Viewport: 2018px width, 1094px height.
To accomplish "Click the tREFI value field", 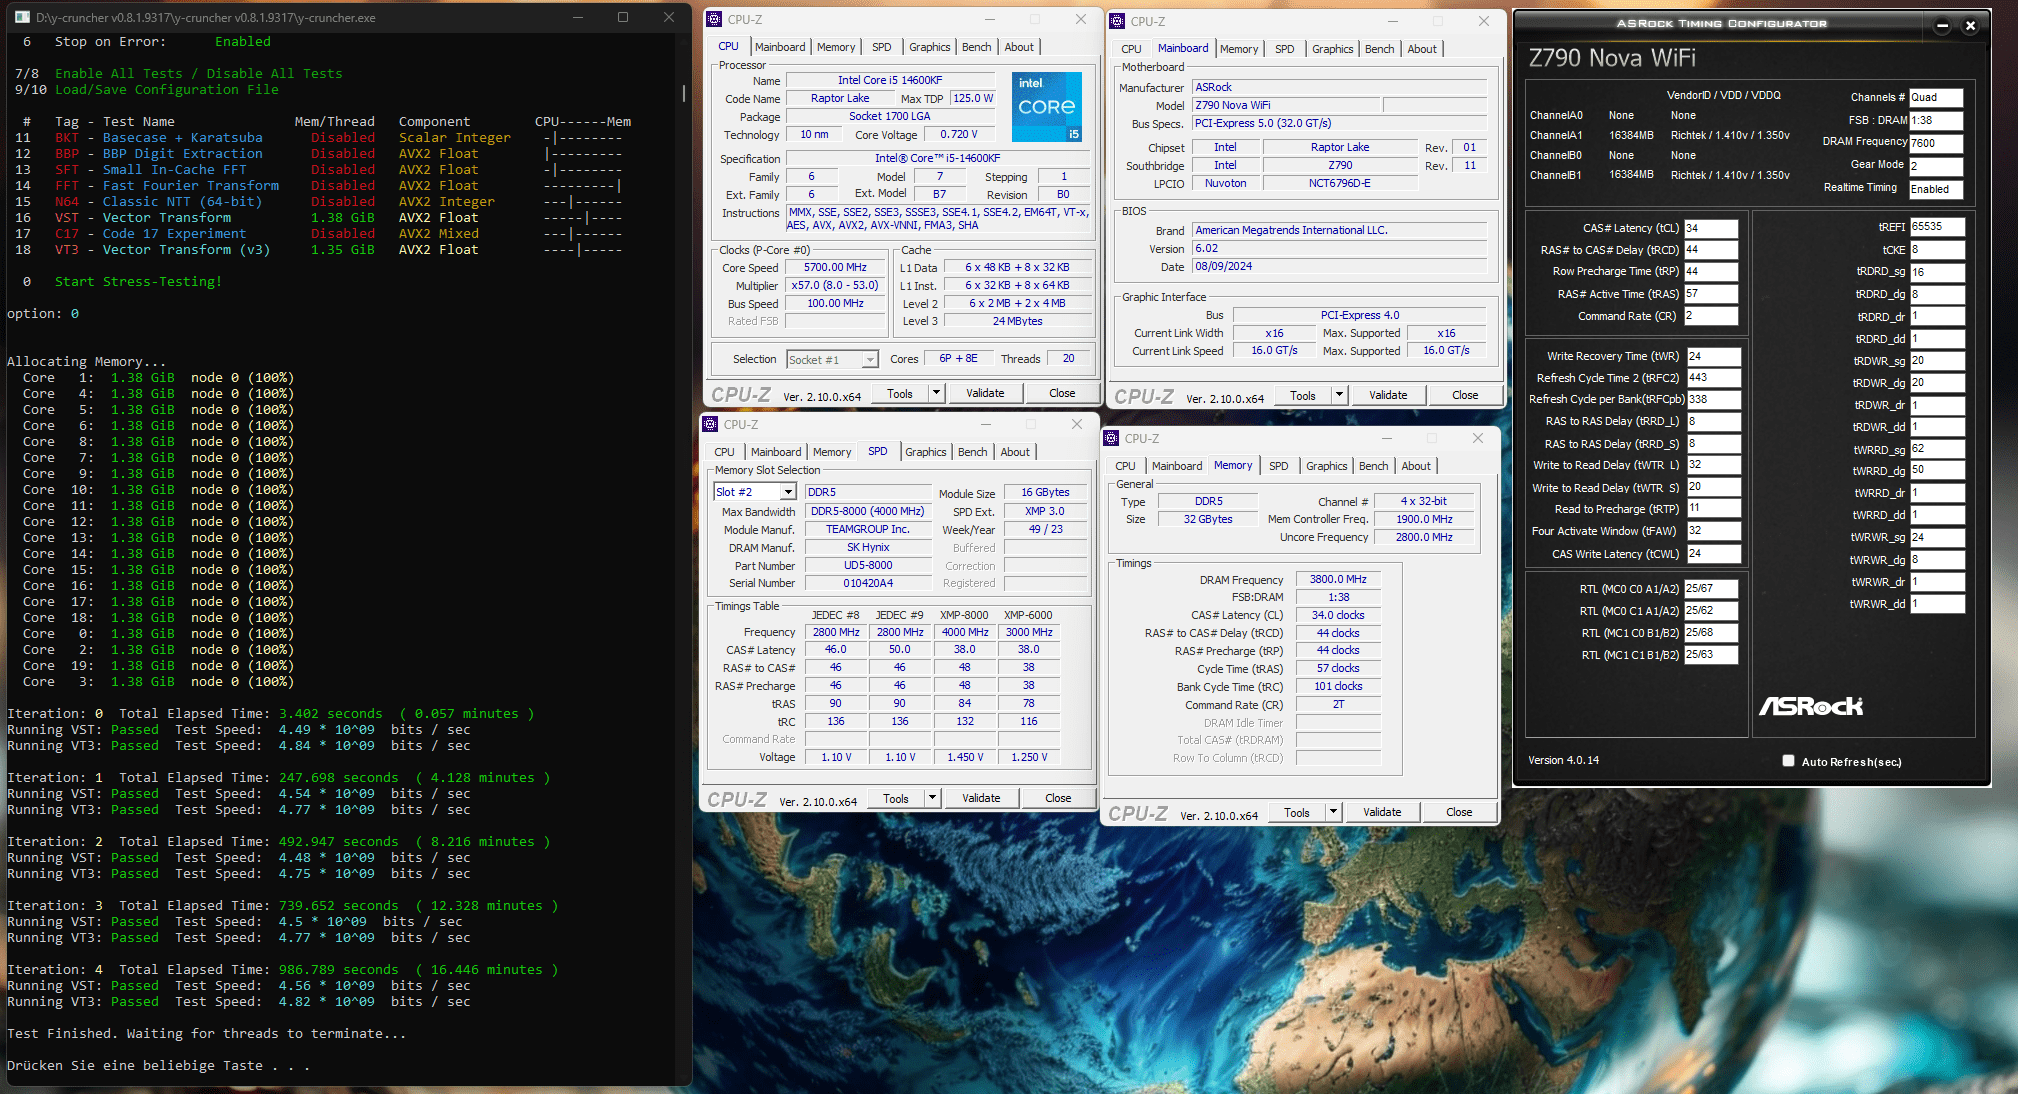I will 1937,227.
